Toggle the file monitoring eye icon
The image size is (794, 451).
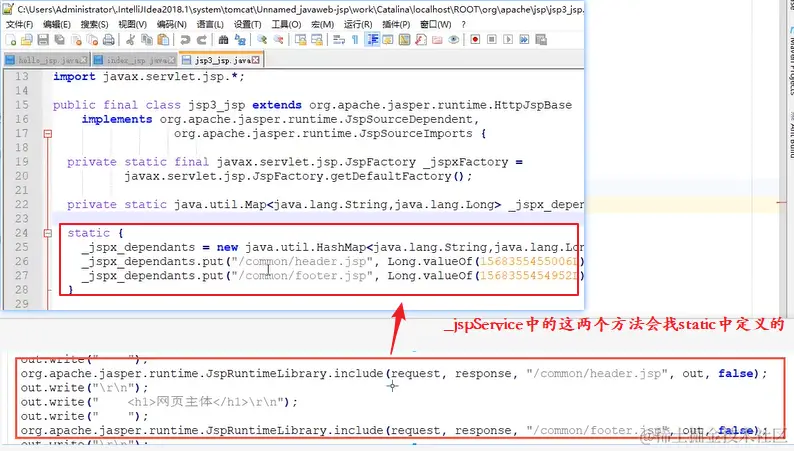454,39
